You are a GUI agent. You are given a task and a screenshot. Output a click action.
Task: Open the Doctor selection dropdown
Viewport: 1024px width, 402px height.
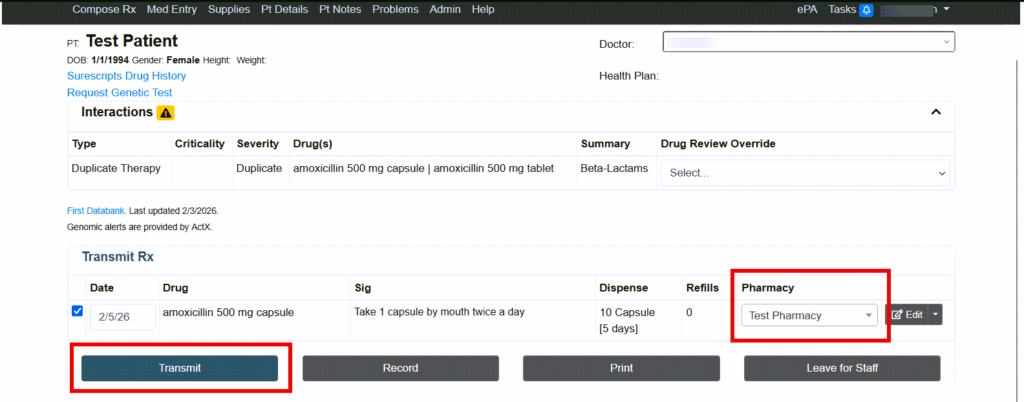(x=808, y=42)
